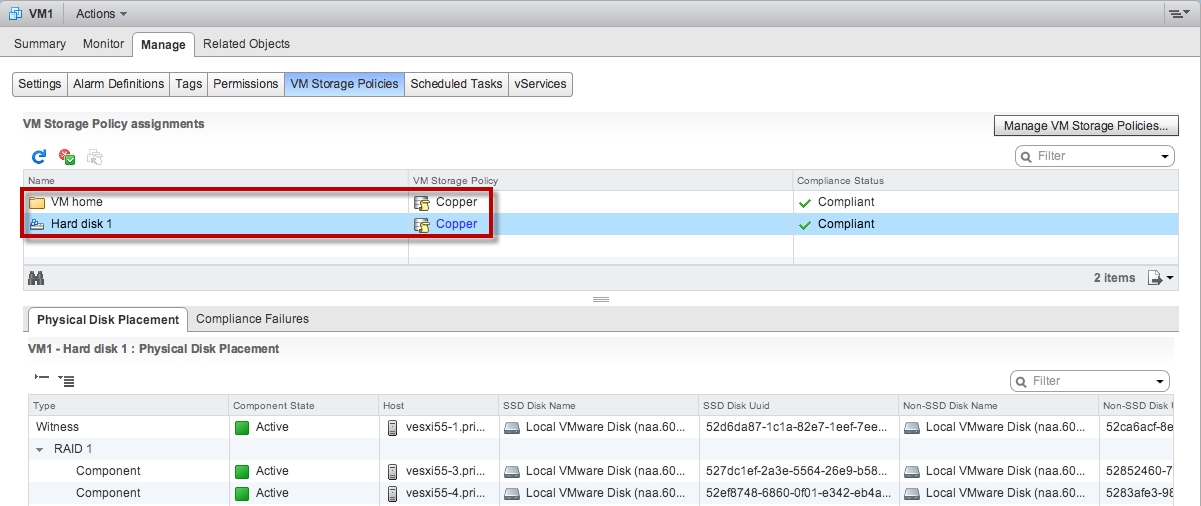Switch to the Monitor tab

tap(103, 44)
